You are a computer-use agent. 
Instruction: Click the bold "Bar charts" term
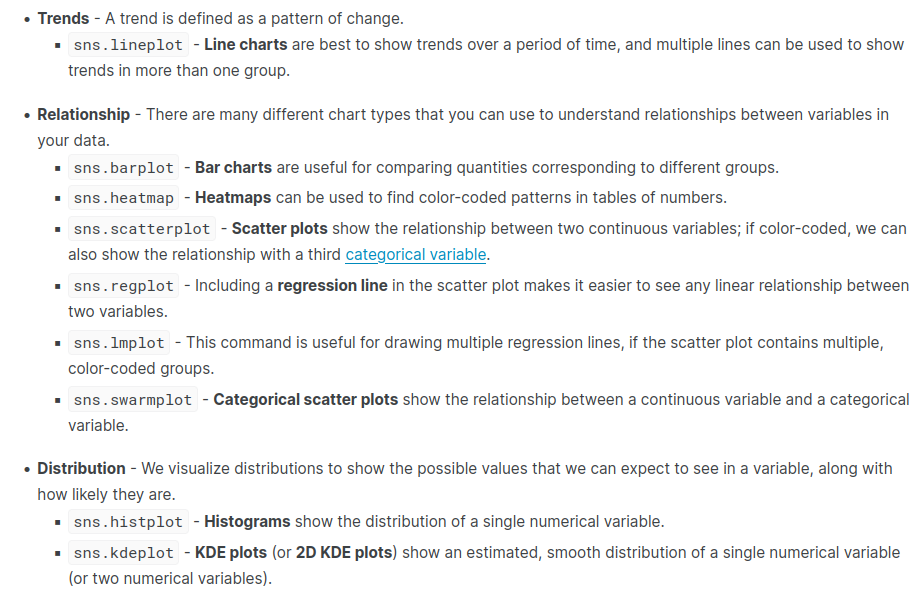click(x=233, y=168)
